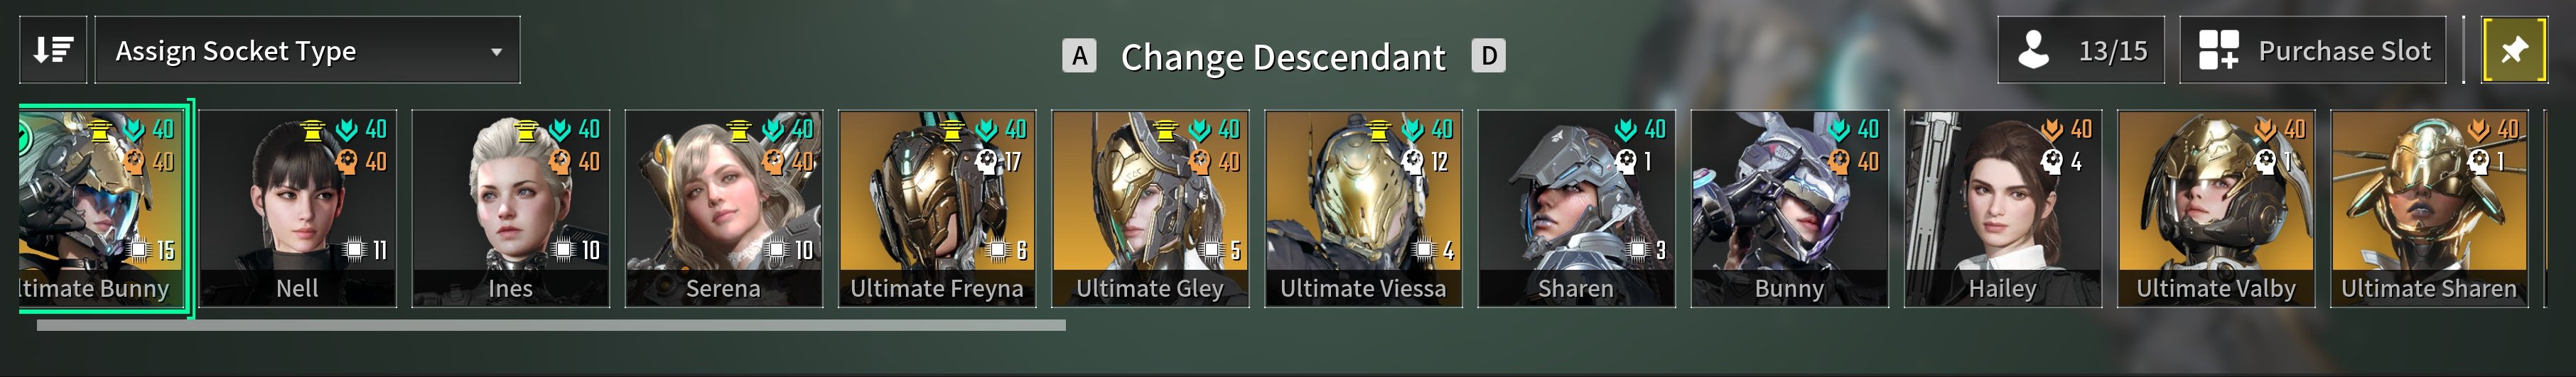This screenshot has width=2576, height=377.
Task: Open the Assign Socket Type dropdown
Action: pyautogui.click(x=307, y=50)
